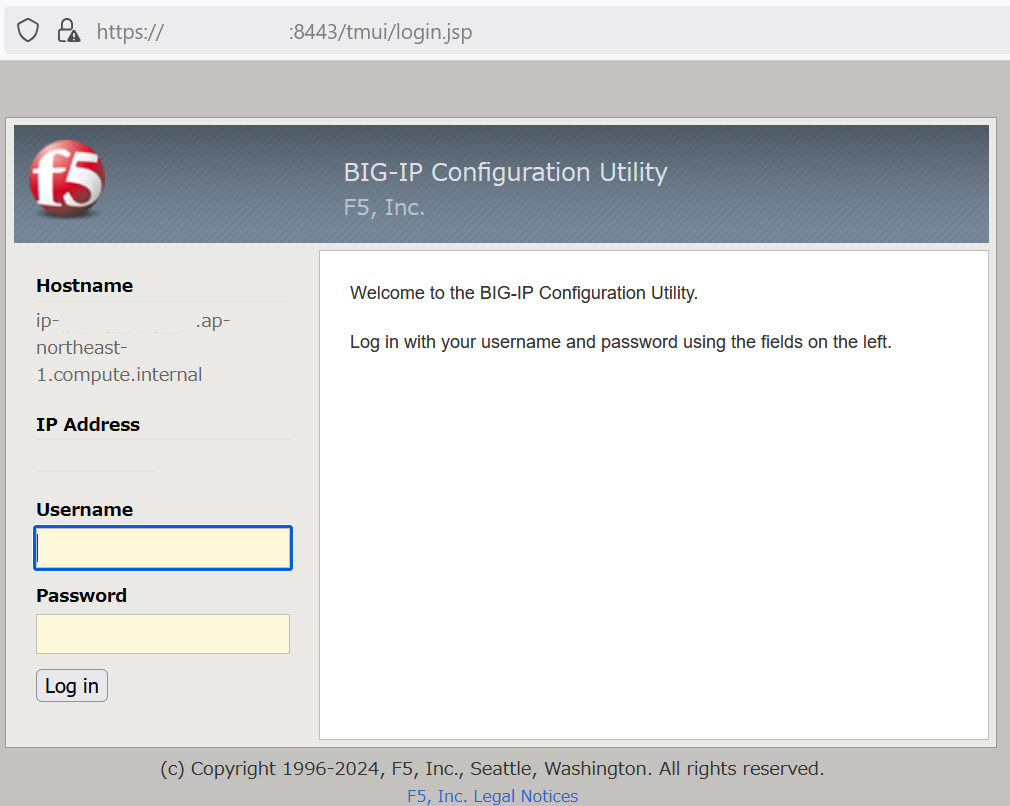
Task: Click the Password field label
Action: [81, 595]
